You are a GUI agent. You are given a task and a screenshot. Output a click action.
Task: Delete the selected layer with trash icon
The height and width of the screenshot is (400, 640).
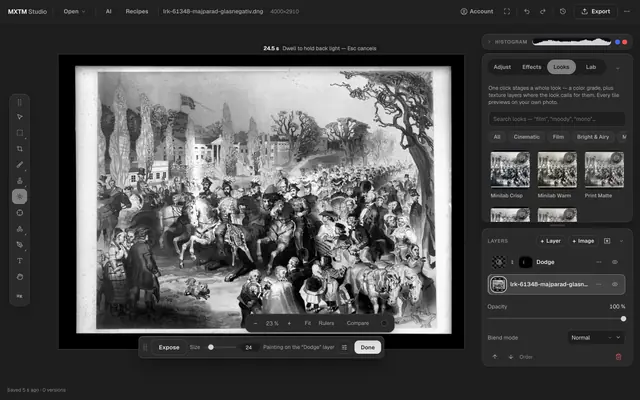pyautogui.click(x=618, y=357)
